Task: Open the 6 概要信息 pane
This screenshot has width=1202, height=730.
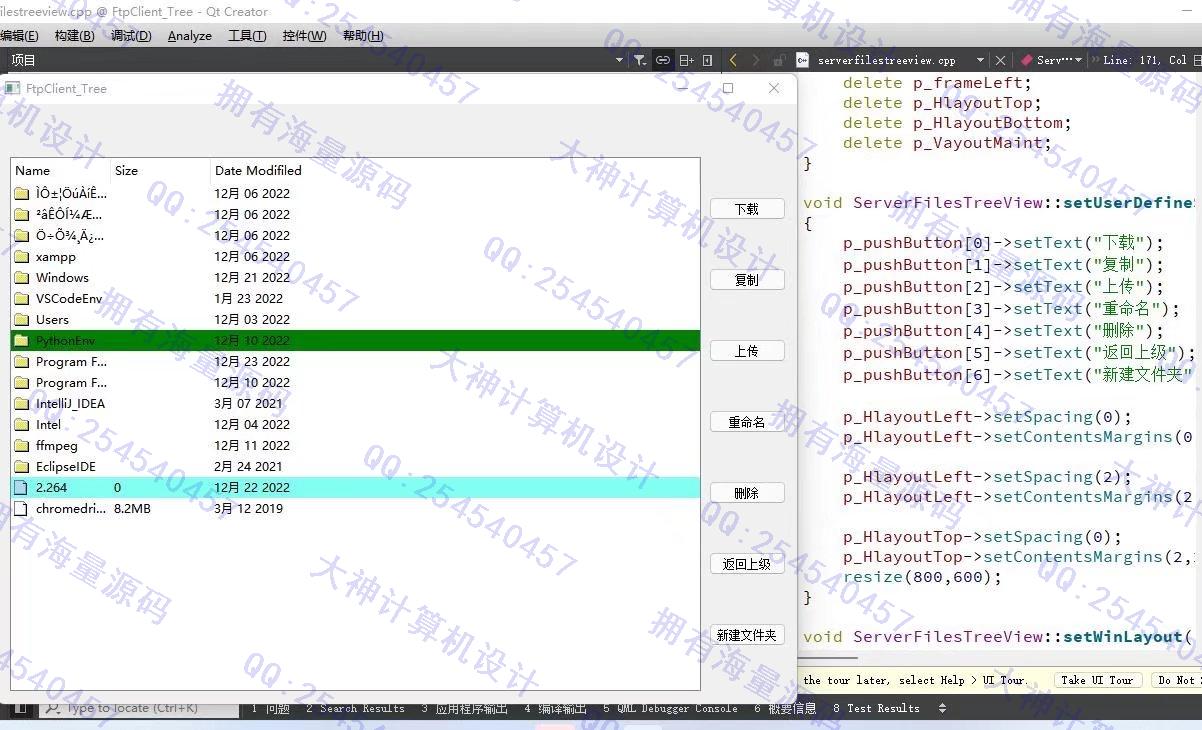Action: 785,708
